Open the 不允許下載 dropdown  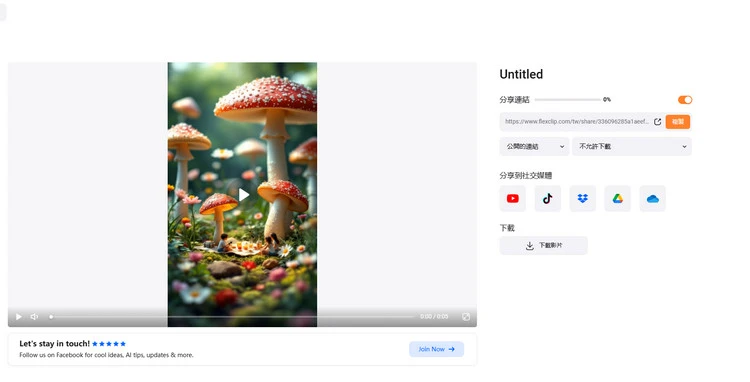[x=632, y=146]
